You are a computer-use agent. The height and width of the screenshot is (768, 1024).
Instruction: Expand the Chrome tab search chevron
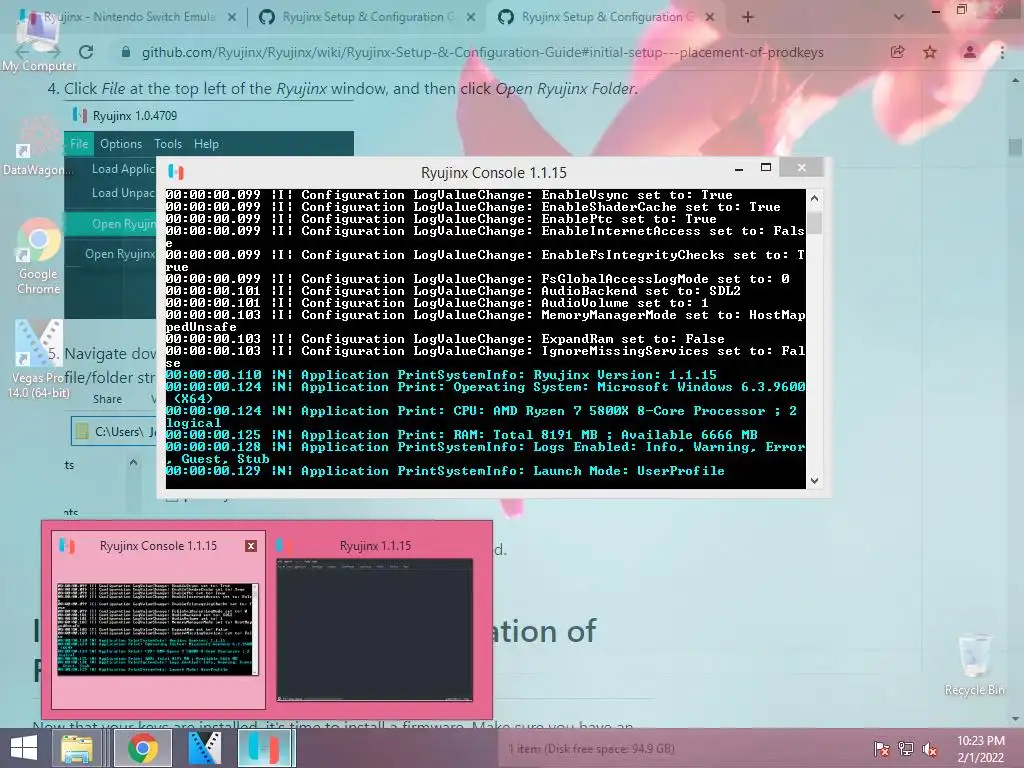[x=899, y=17]
